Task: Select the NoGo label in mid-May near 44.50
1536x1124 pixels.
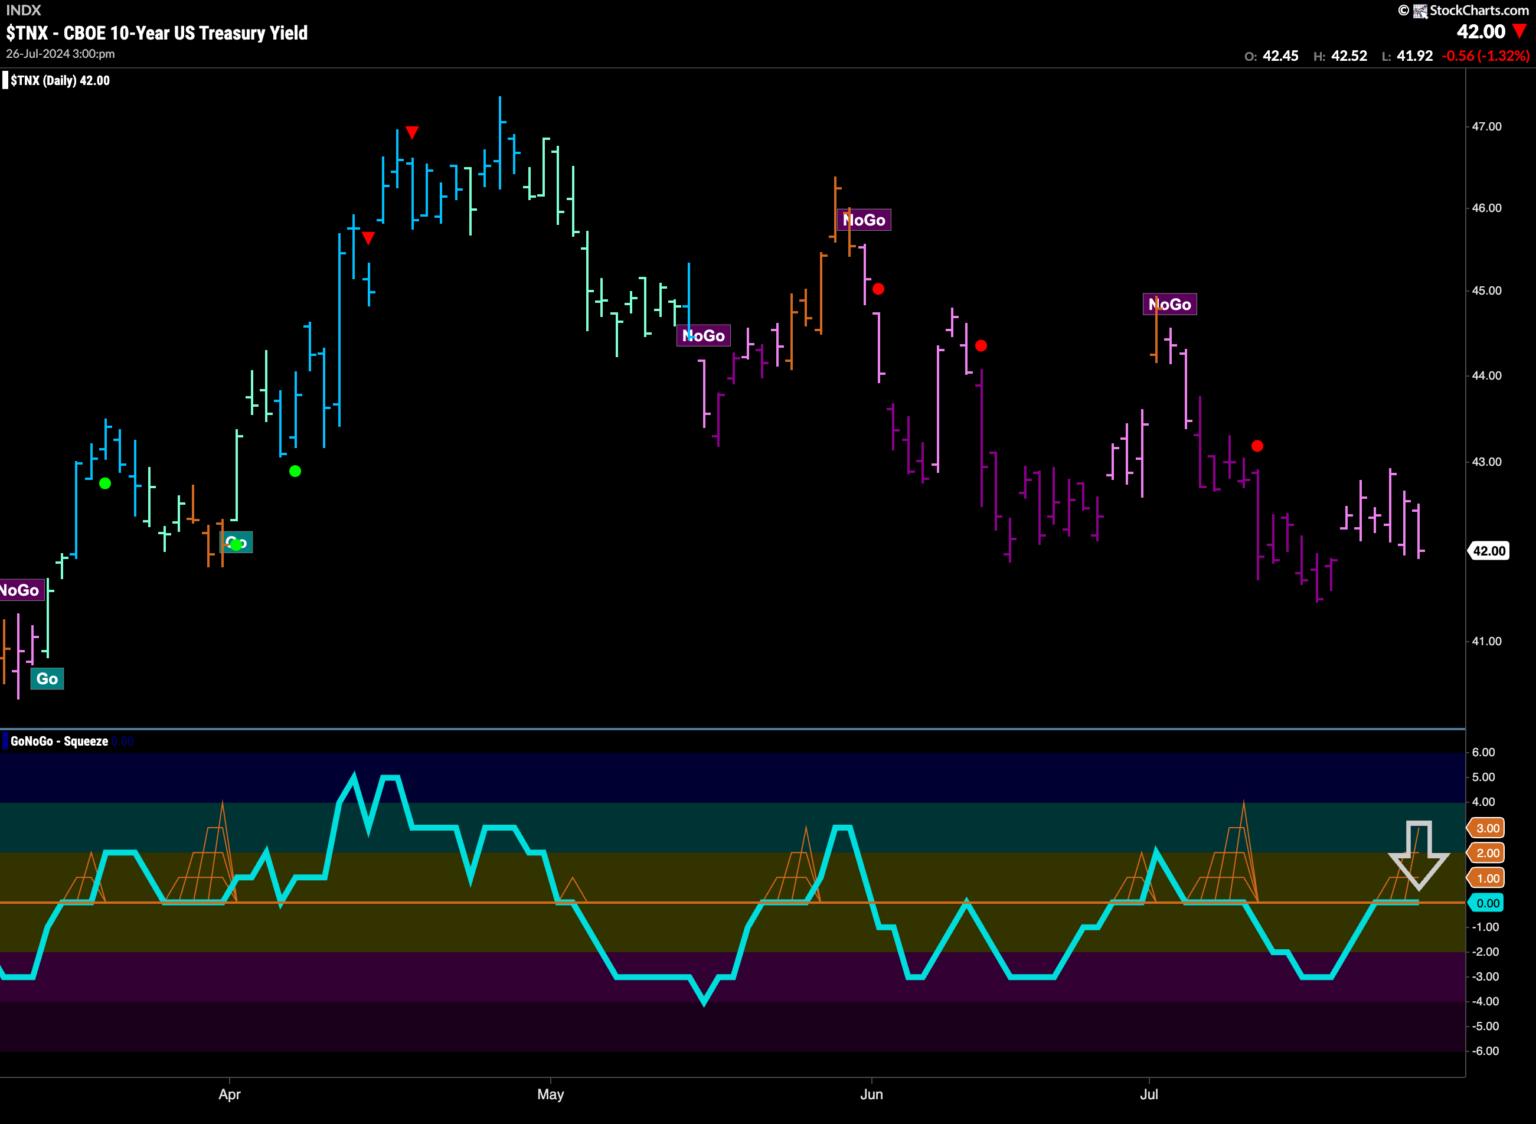Action: 703,336
